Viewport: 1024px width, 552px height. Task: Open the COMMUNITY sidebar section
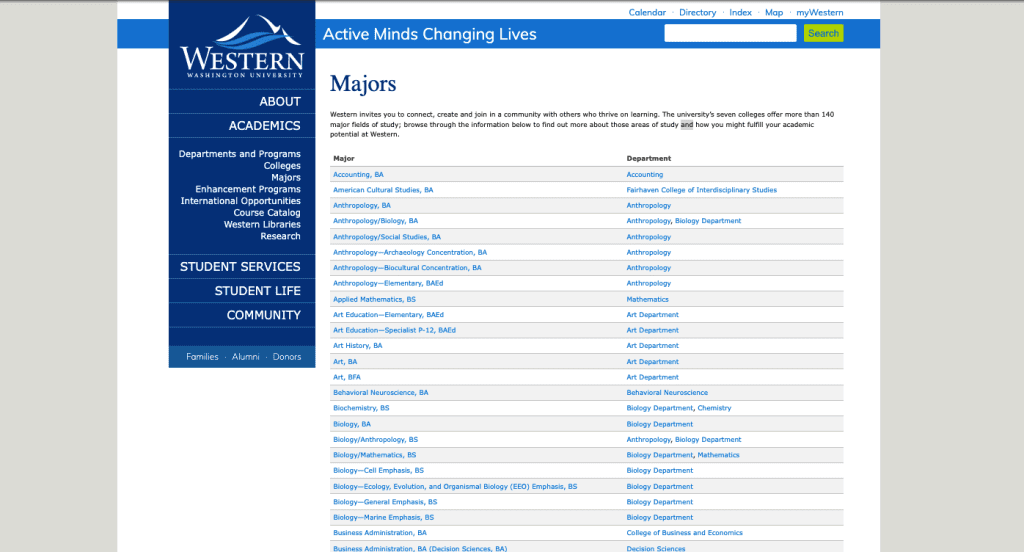click(x=263, y=315)
